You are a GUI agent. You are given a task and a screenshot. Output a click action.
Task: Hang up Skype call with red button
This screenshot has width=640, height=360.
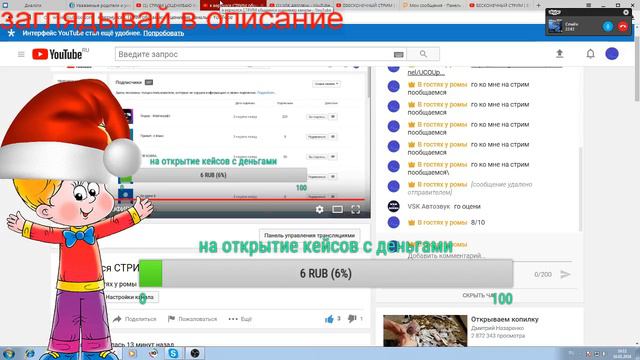(x=622, y=26)
